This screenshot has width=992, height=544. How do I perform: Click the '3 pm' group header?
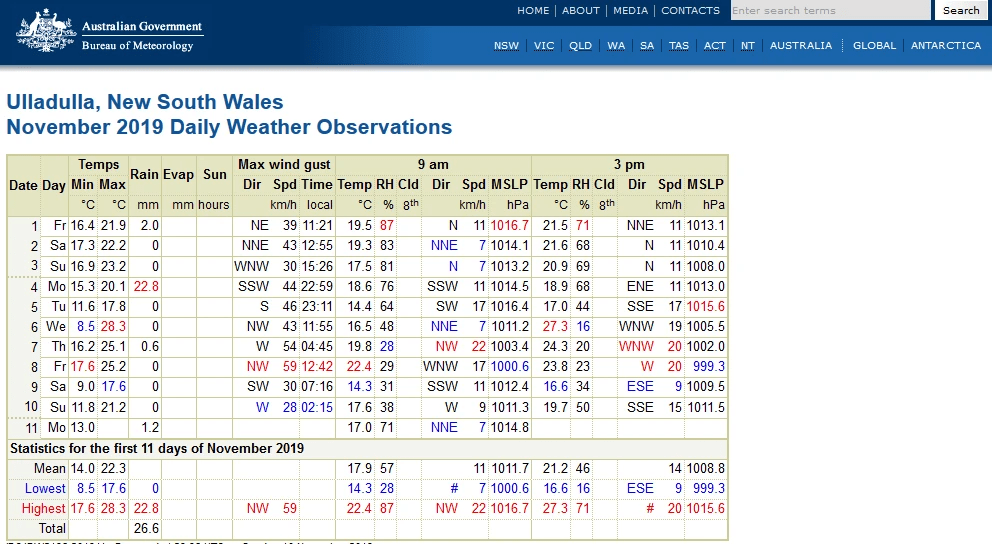[629, 164]
